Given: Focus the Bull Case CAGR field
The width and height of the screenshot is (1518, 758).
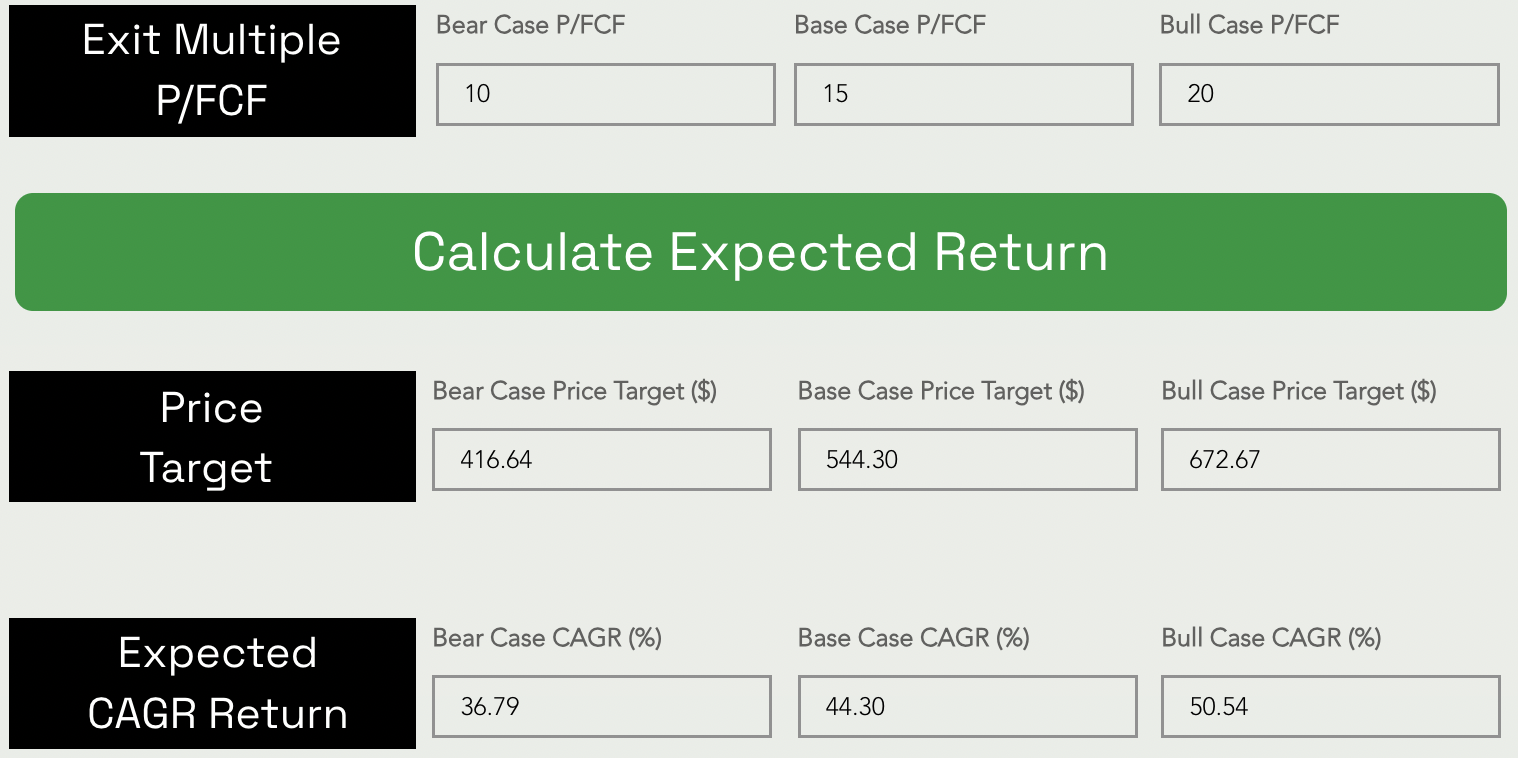Looking at the screenshot, I should point(1330,707).
